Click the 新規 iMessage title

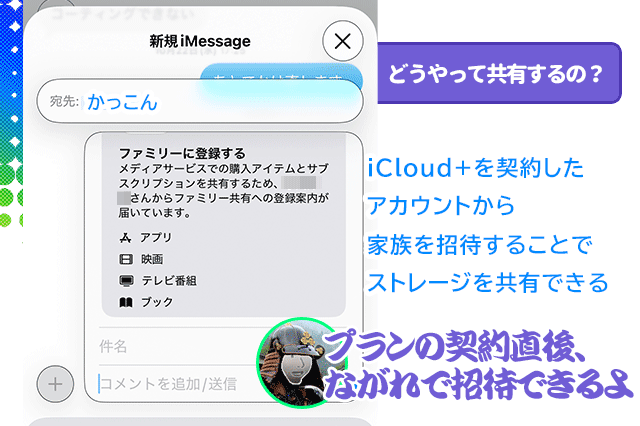tap(200, 41)
